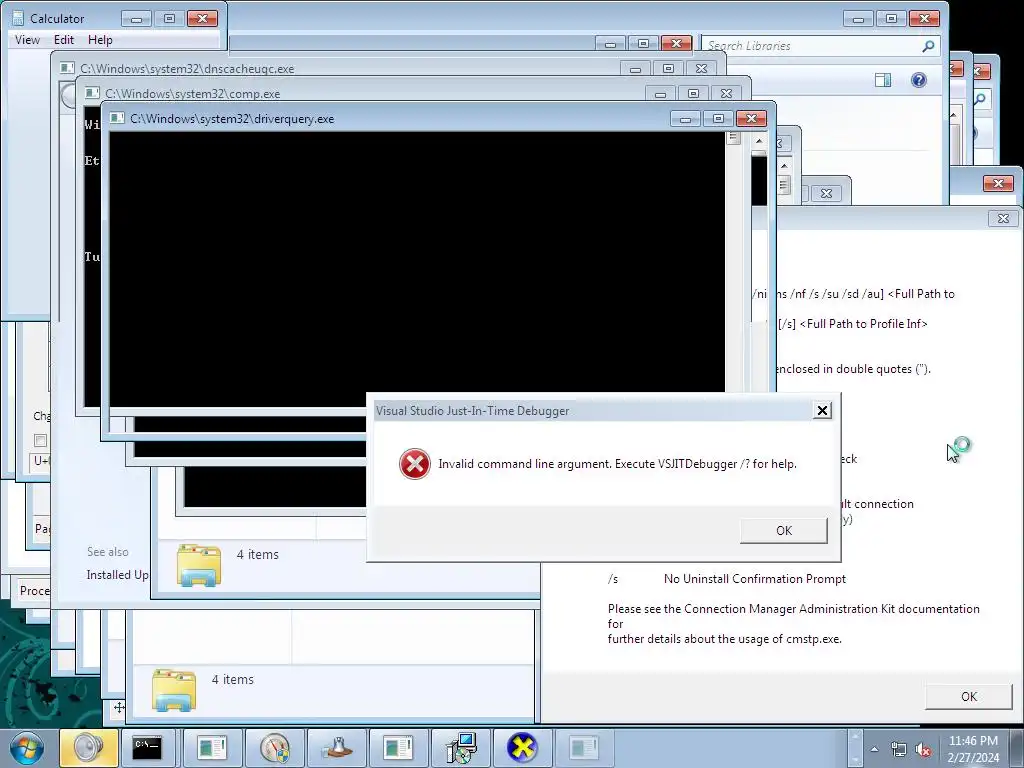Click the magnifier icon in Search Libraries
The image size is (1024, 768).
pyautogui.click(x=928, y=46)
